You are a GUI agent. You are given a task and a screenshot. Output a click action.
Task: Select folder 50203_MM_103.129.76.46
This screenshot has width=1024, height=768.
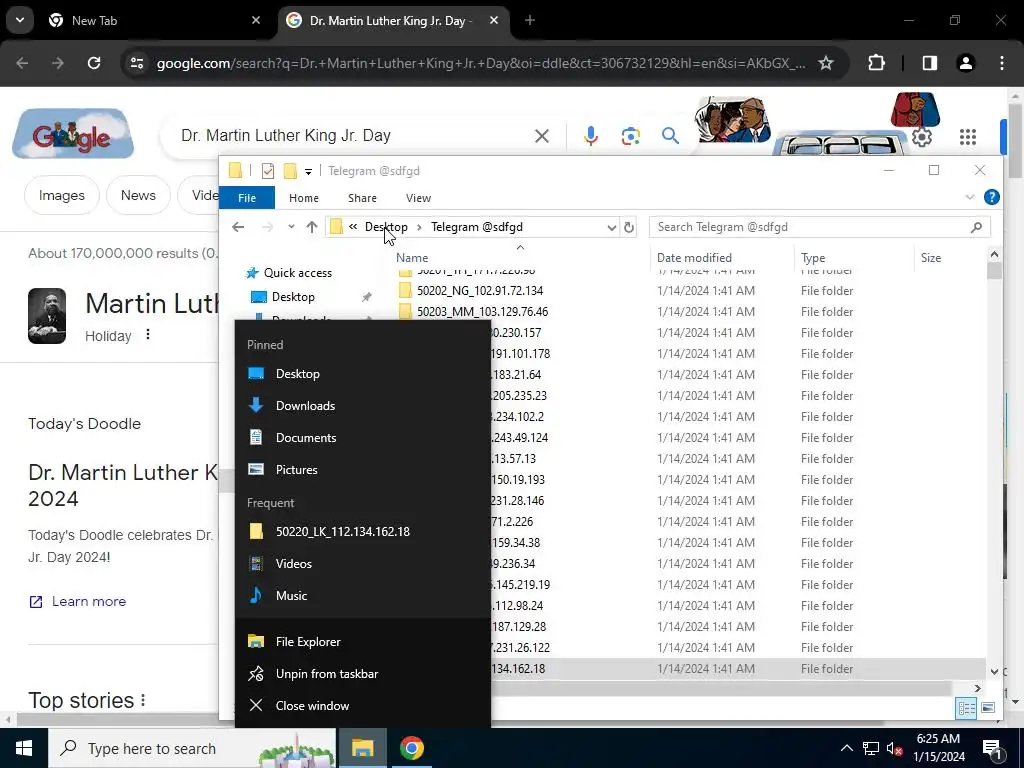483,312
